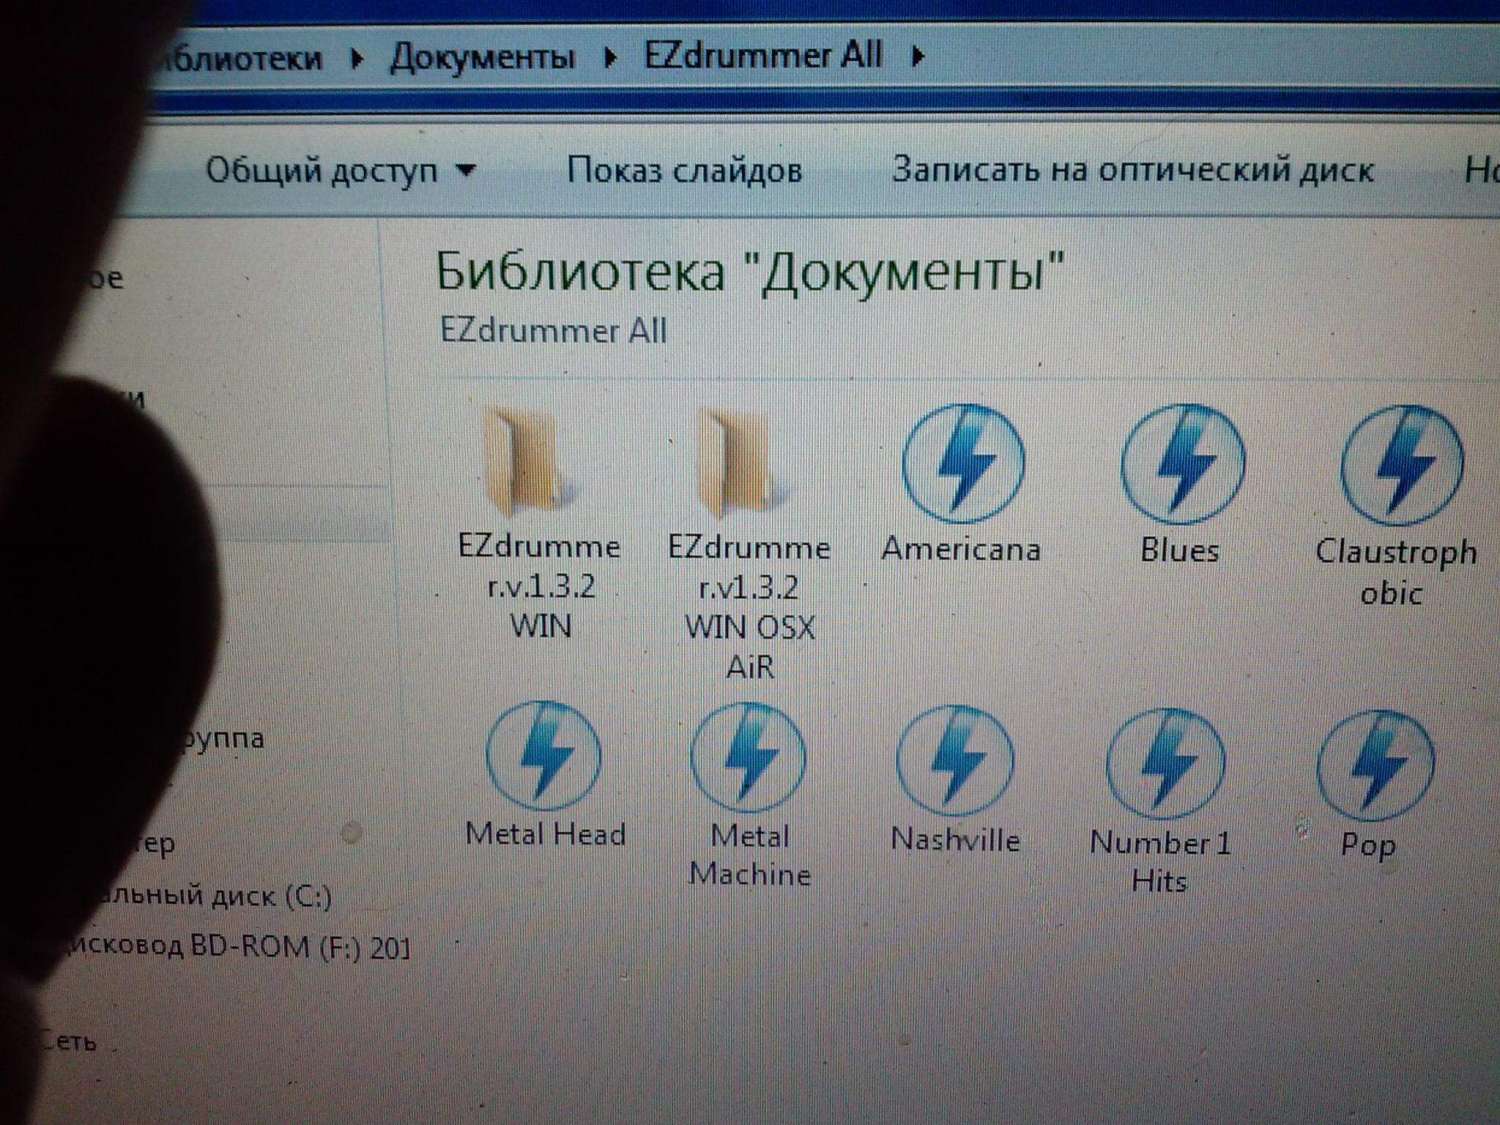
Task: Expand the arrow after EZdrummer All in address bar
Action: tap(918, 55)
